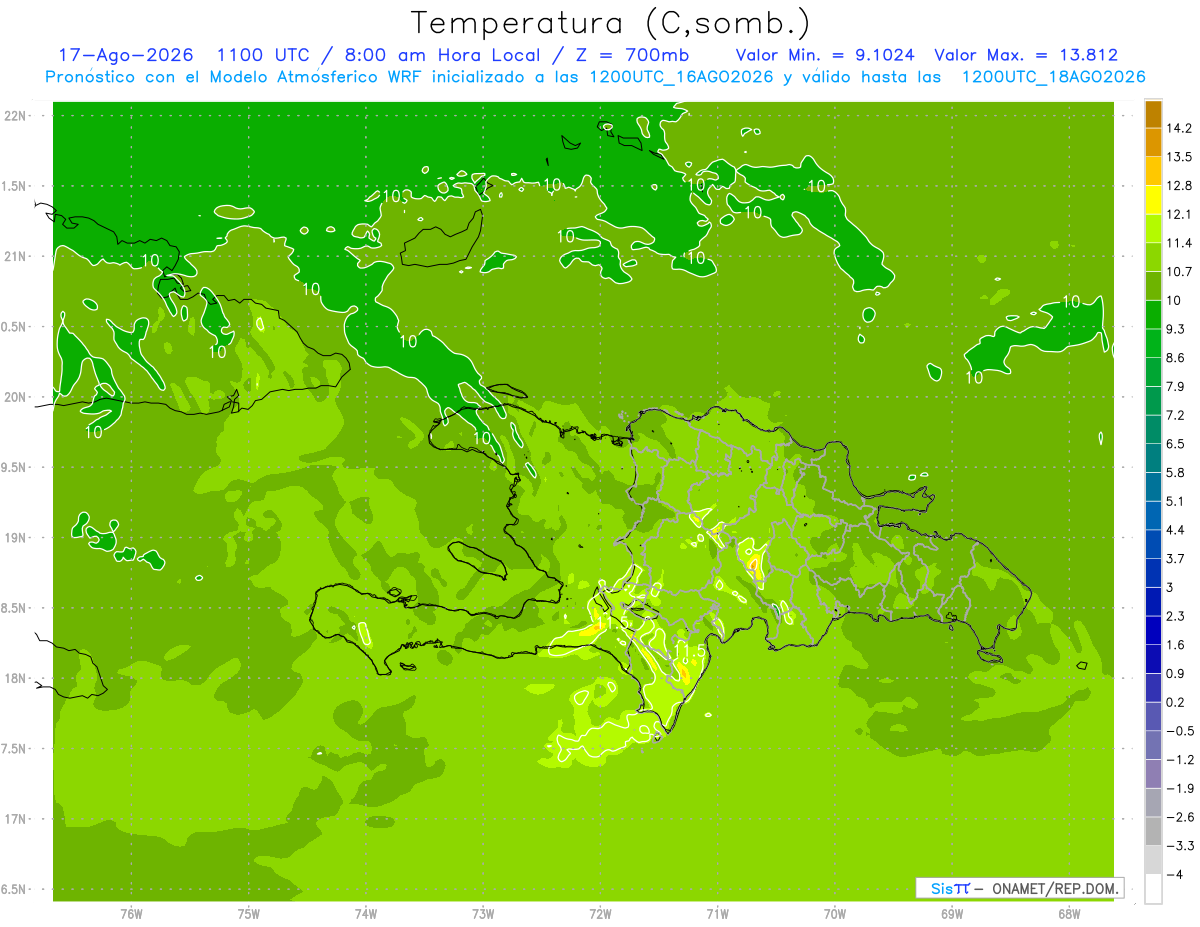Screen dimensions: 1200x927
Task: Pick the lime swatch between 11.4 and 12.1
Action: coord(1153,229)
